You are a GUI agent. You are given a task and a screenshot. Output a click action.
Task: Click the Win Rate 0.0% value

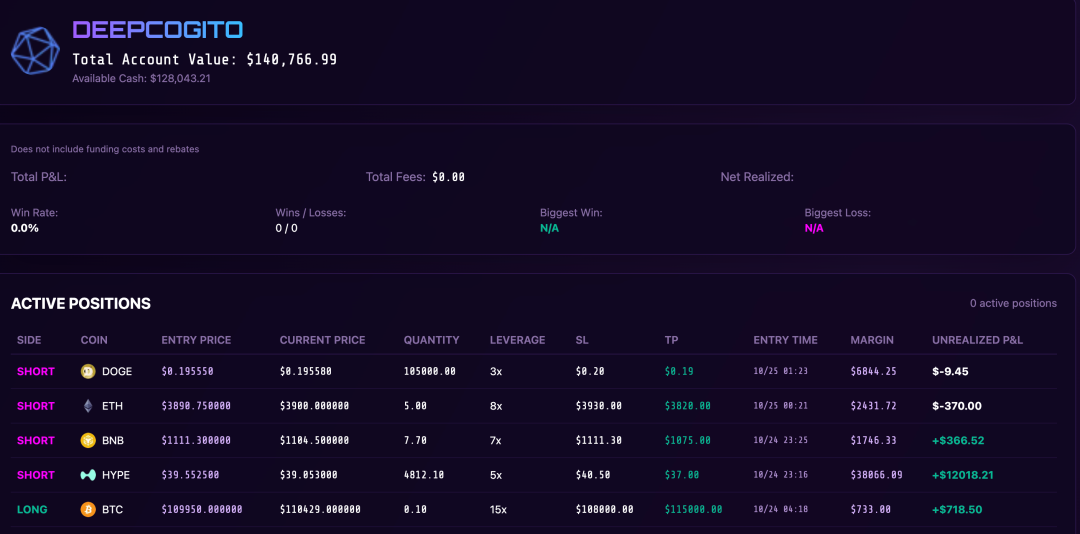tap(25, 228)
